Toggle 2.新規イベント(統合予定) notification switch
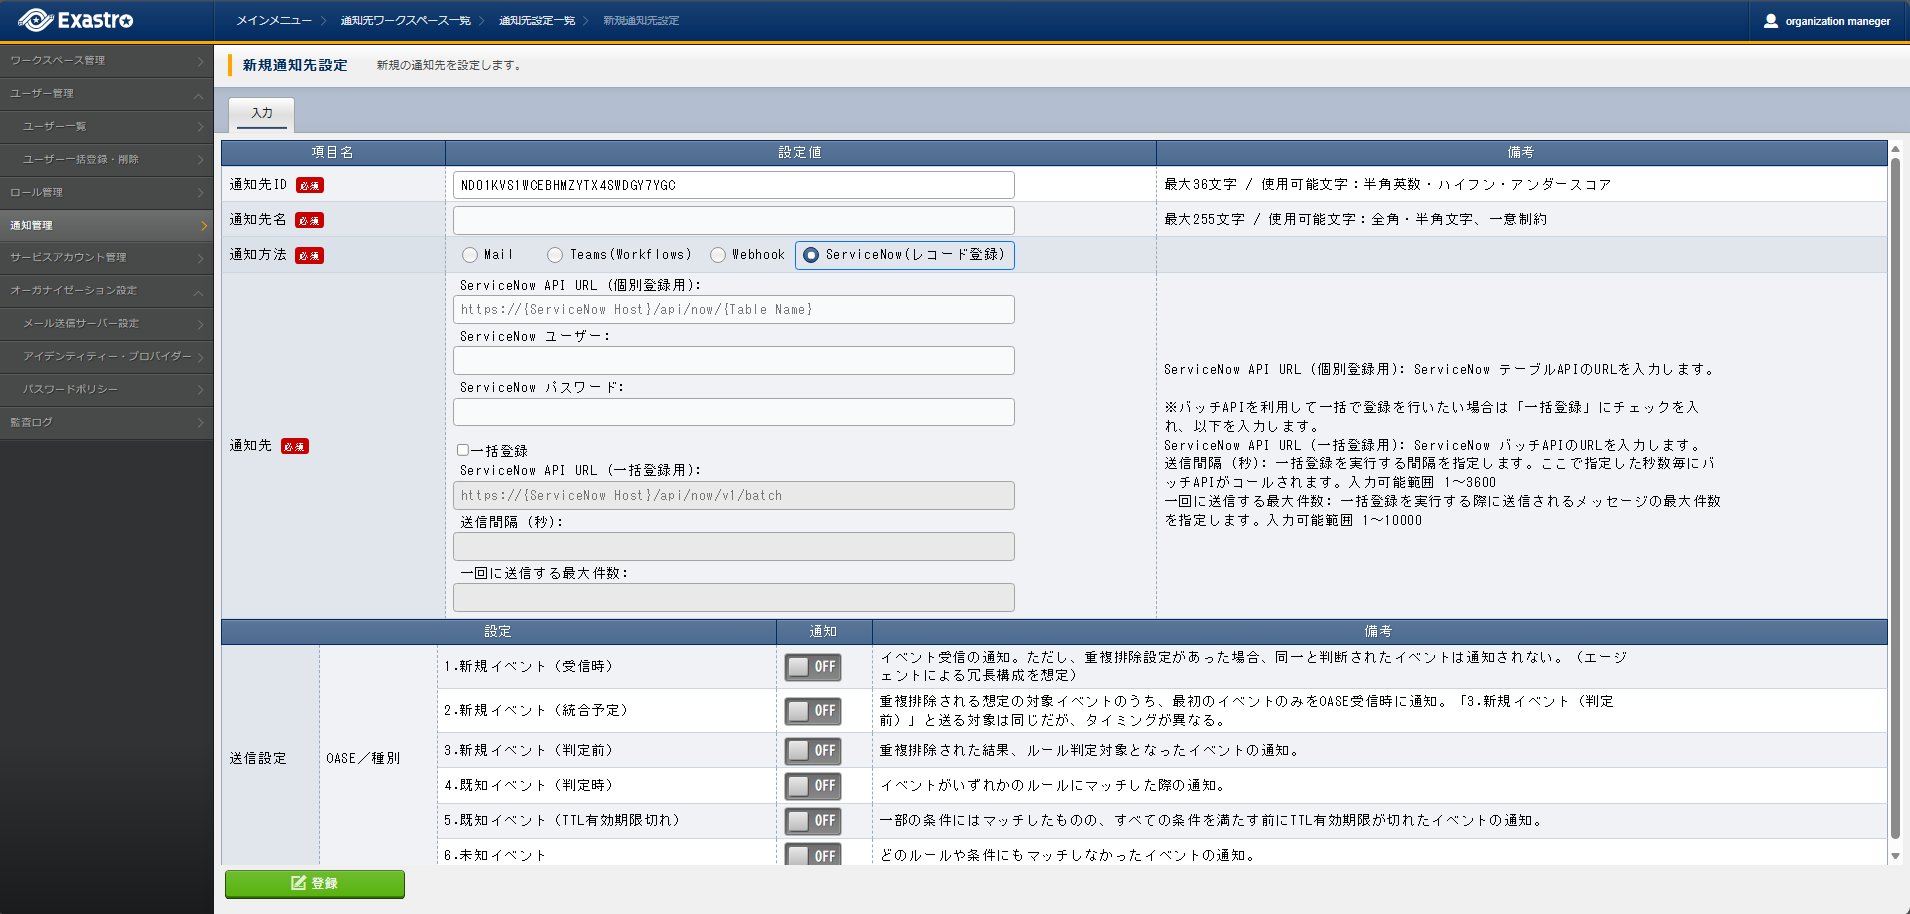This screenshot has height=914, width=1910. (x=813, y=711)
